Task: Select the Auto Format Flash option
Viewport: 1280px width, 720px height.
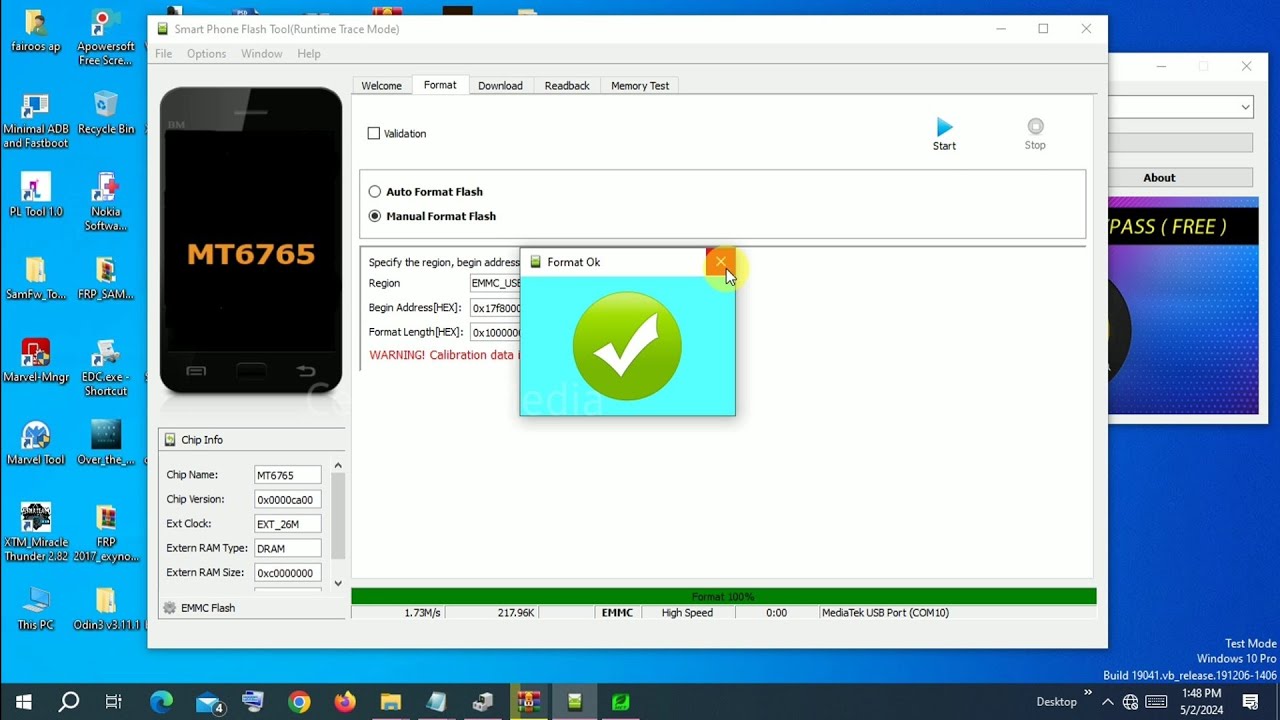Action: (x=374, y=192)
